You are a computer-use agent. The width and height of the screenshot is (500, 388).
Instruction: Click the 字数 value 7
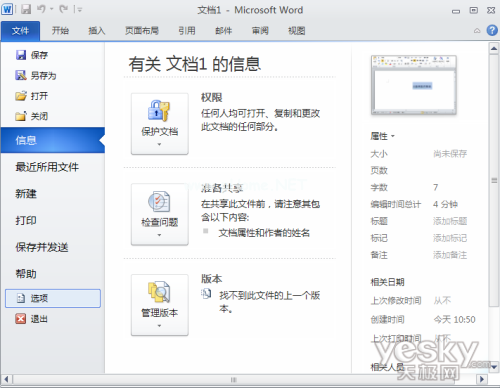tap(436, 187)
